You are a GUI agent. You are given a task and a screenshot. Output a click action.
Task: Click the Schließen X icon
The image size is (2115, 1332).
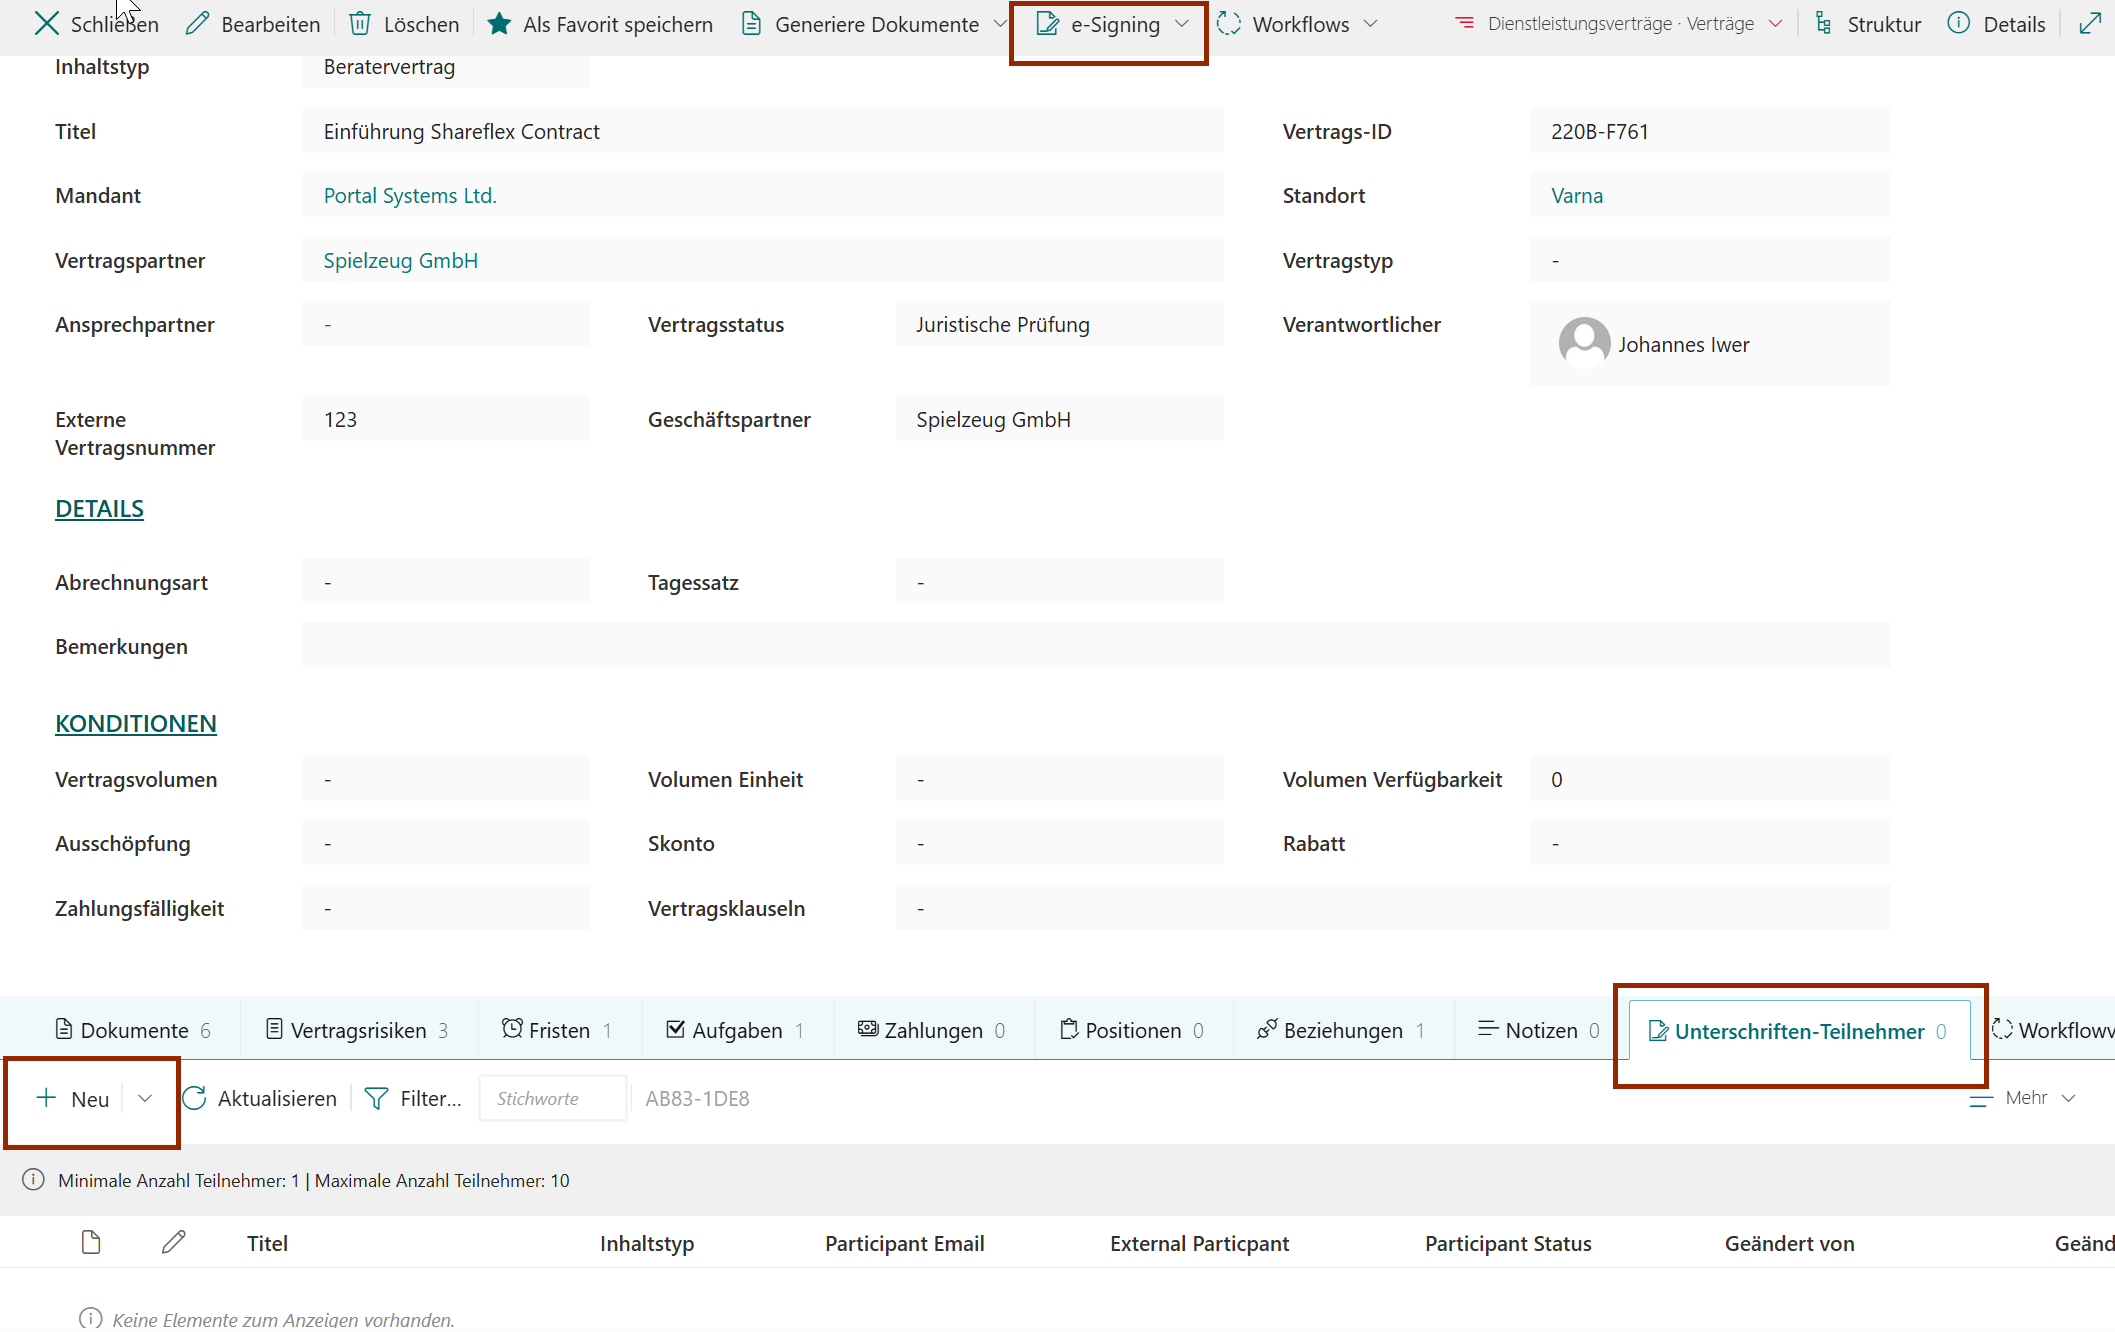(46, 24)
